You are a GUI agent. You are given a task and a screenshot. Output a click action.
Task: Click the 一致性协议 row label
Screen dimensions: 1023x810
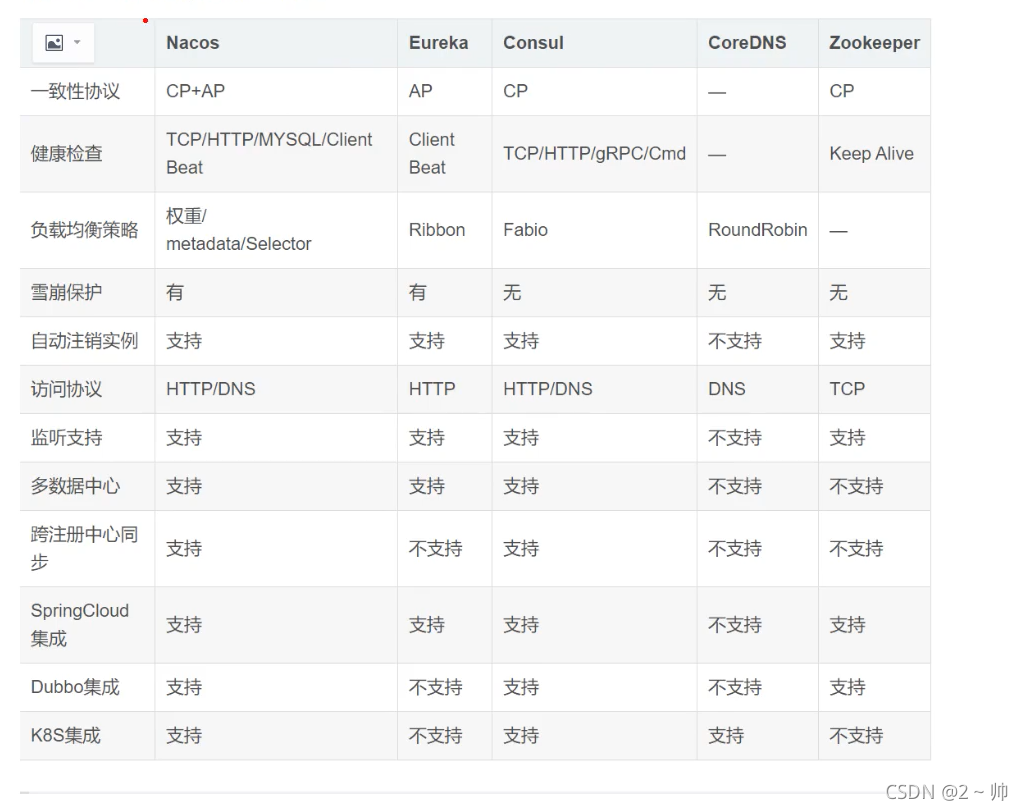coord(75,91)
